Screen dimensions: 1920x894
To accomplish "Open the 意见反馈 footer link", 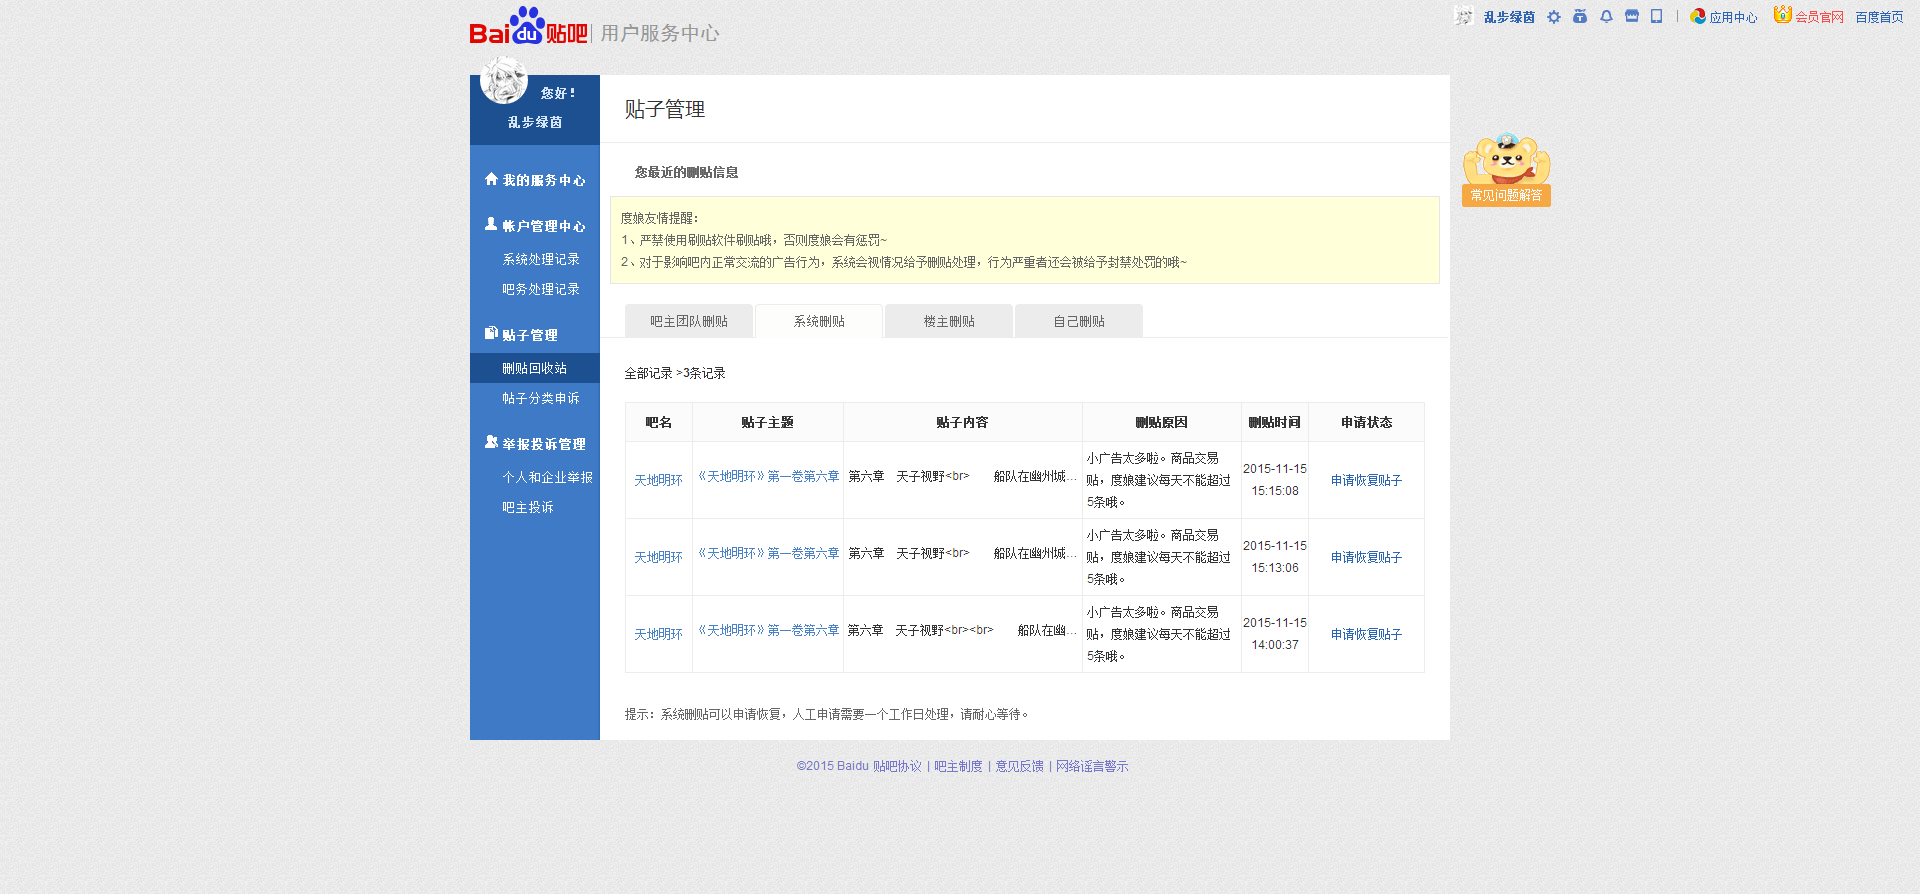I will 1019,767.
